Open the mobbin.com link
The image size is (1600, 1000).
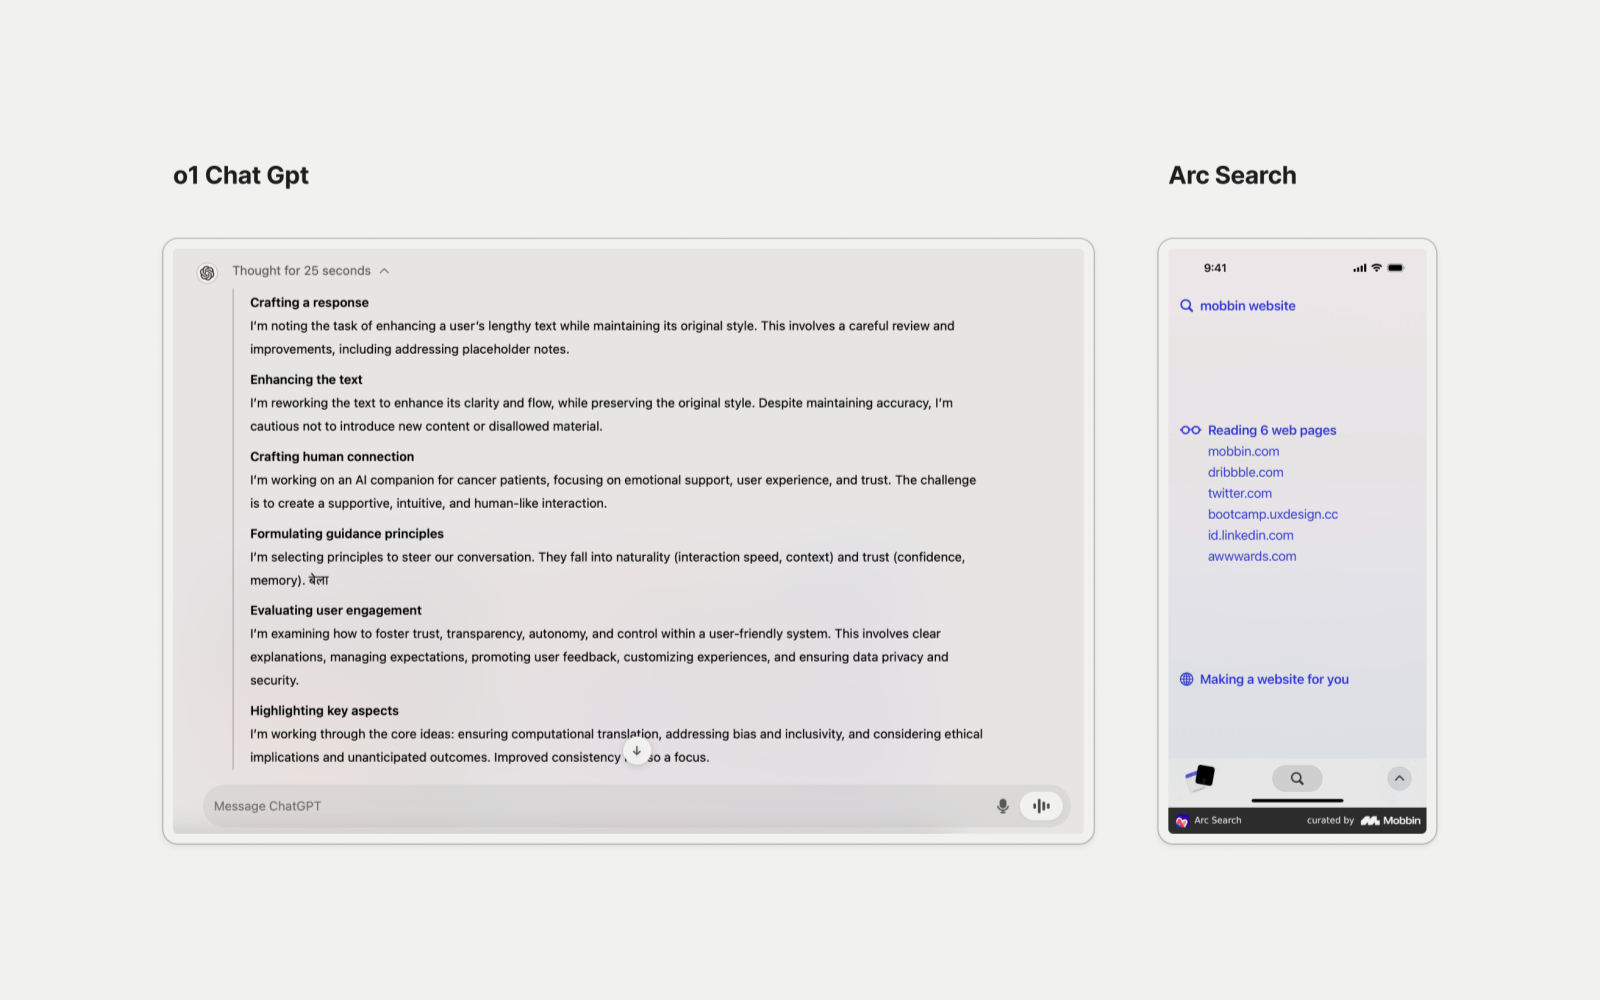1243,451
